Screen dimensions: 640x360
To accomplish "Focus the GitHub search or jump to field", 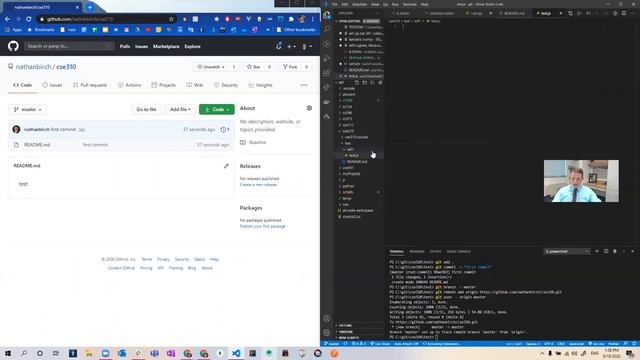I will (69, 46).
